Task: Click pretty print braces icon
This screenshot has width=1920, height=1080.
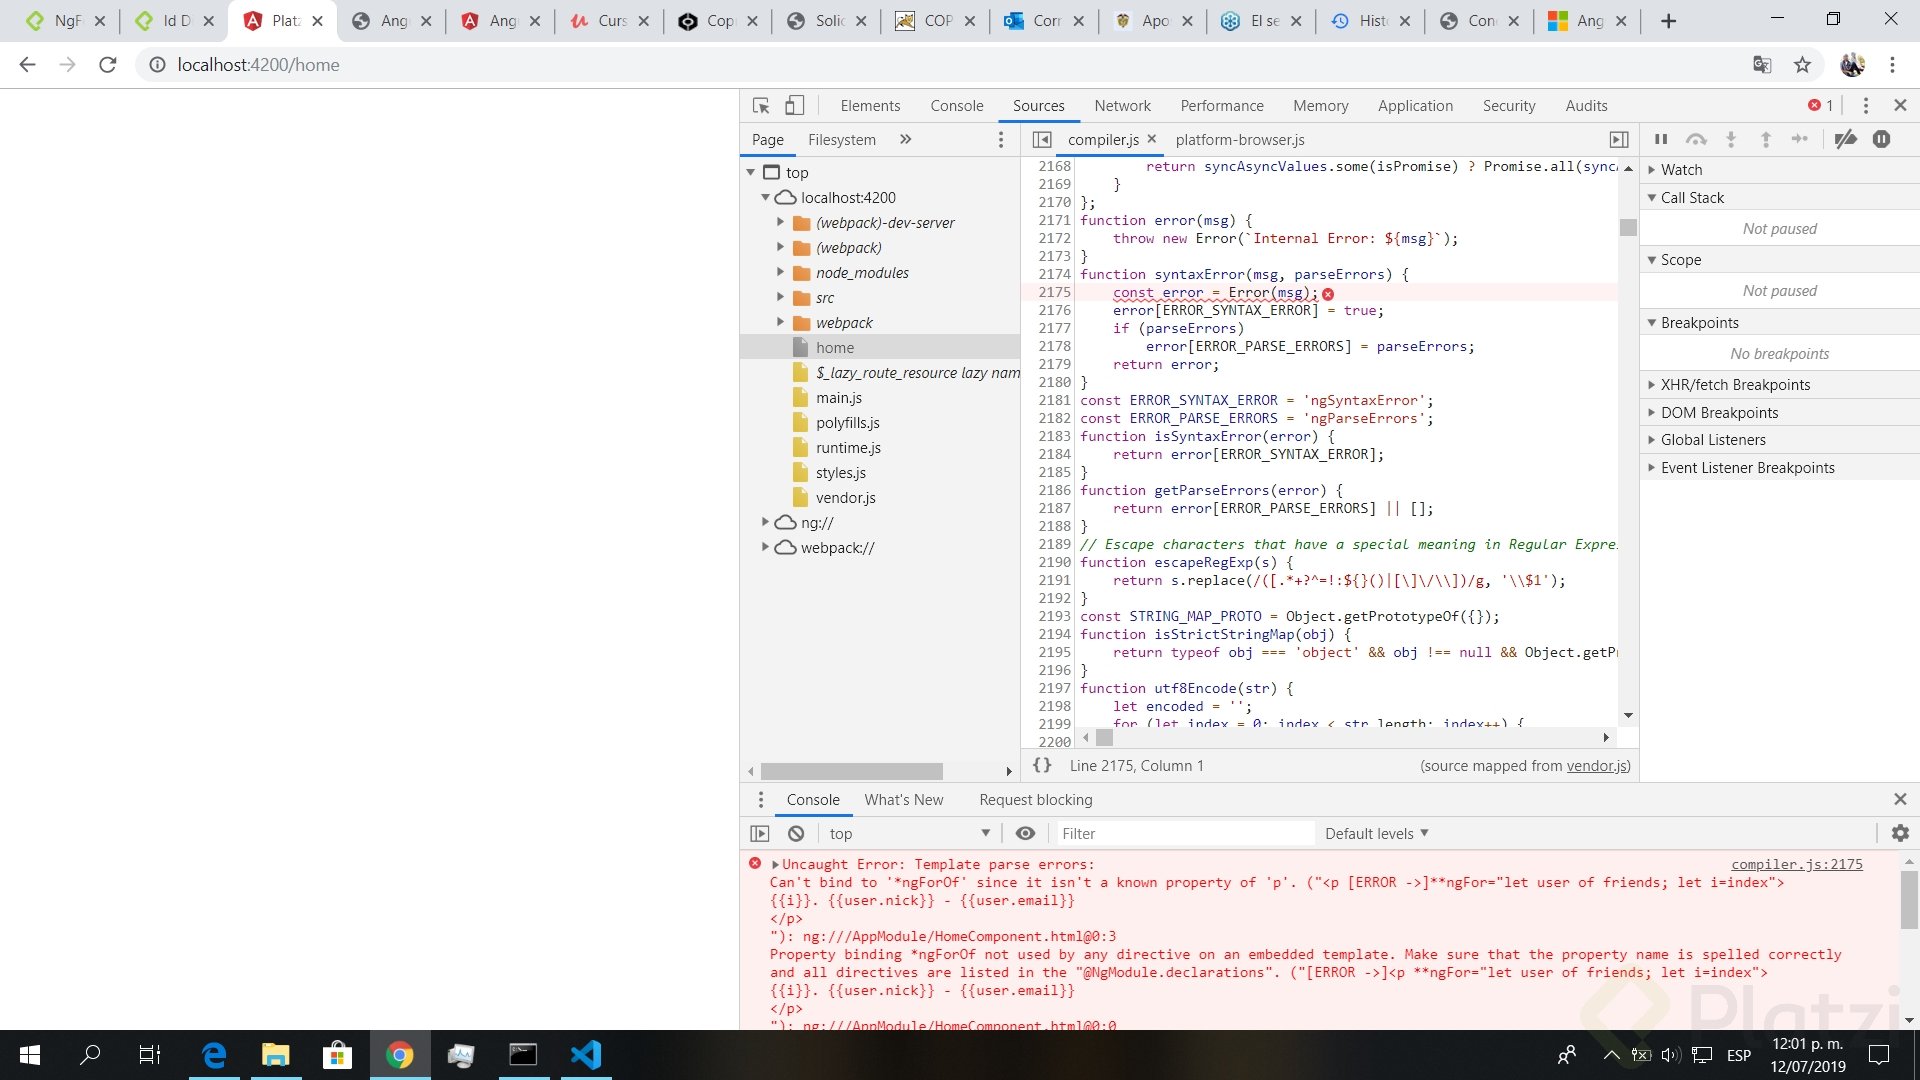Action: pos(1042,765)
